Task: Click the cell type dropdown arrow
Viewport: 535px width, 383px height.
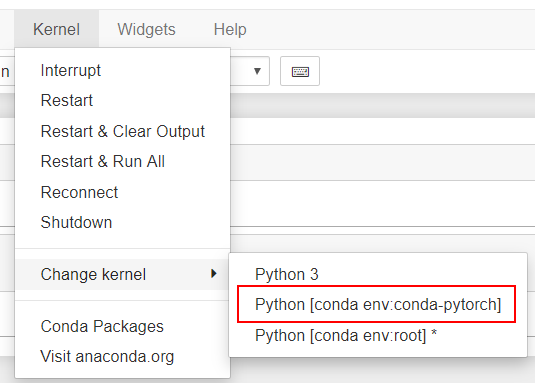Action: pos(257,71)
